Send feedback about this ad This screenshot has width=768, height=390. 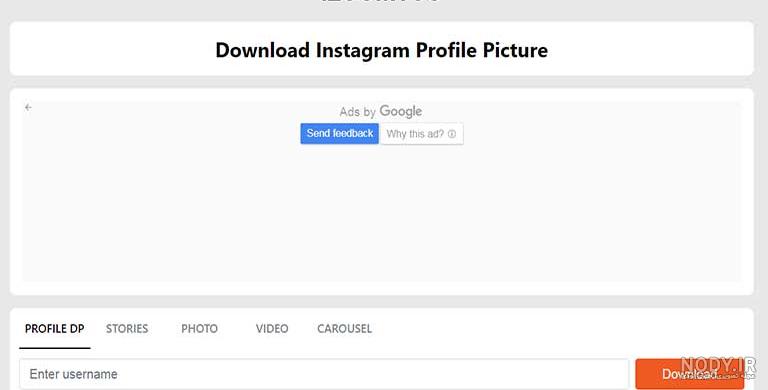339,133
